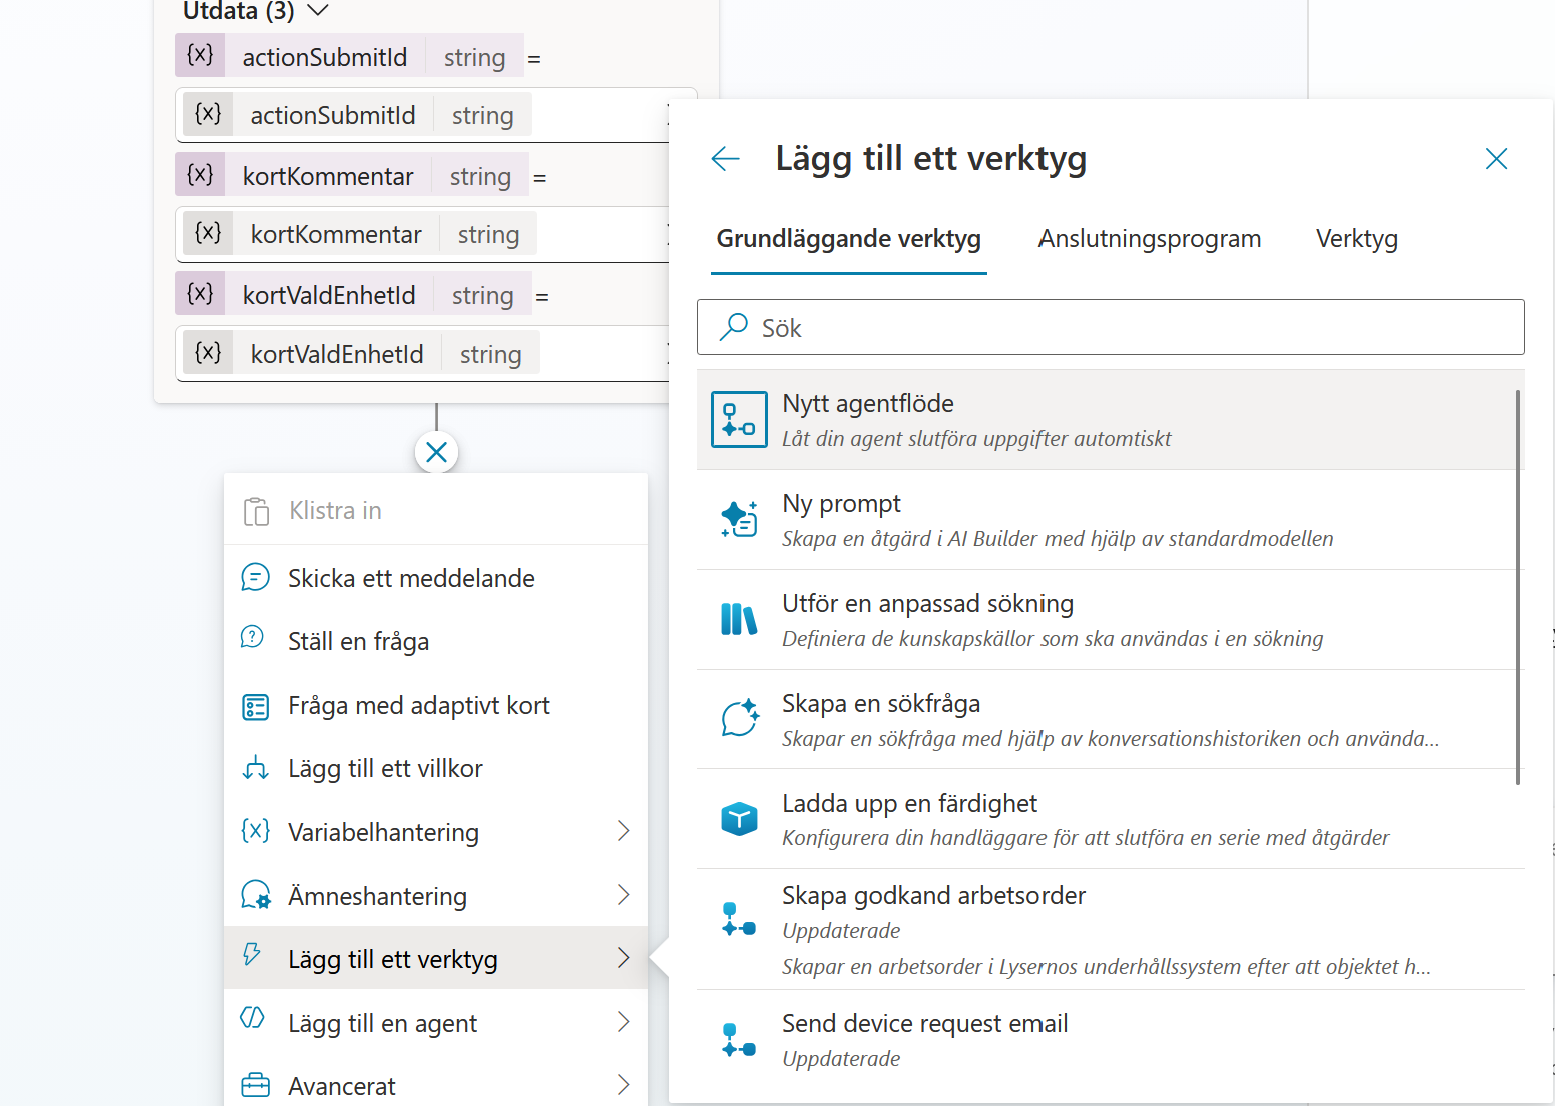Collapse the Utdata (3) section chevron
This screenshot has height=1106, width=1555.
(x=317, y=10)
